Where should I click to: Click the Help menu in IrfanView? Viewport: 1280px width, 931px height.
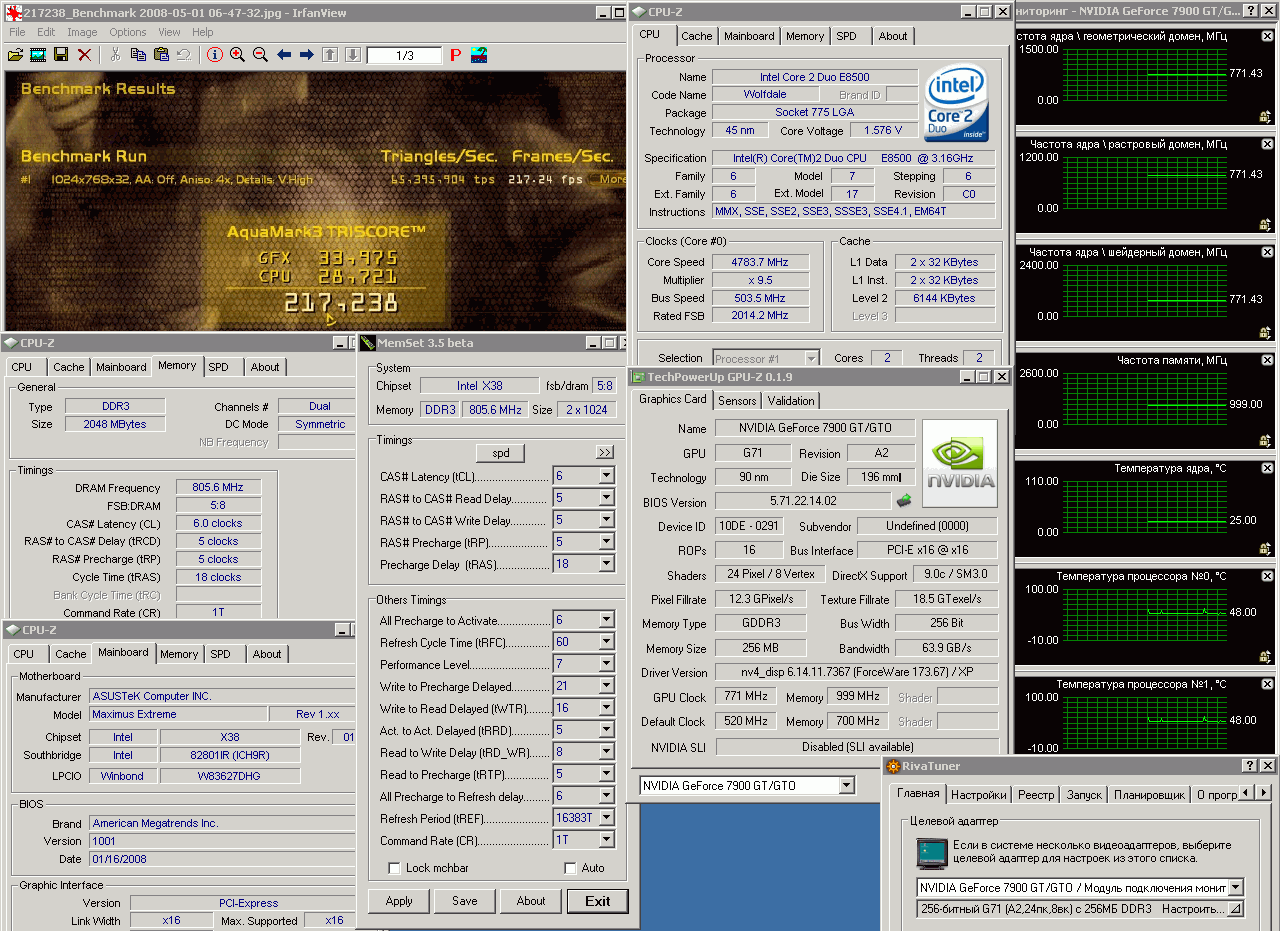203,32
